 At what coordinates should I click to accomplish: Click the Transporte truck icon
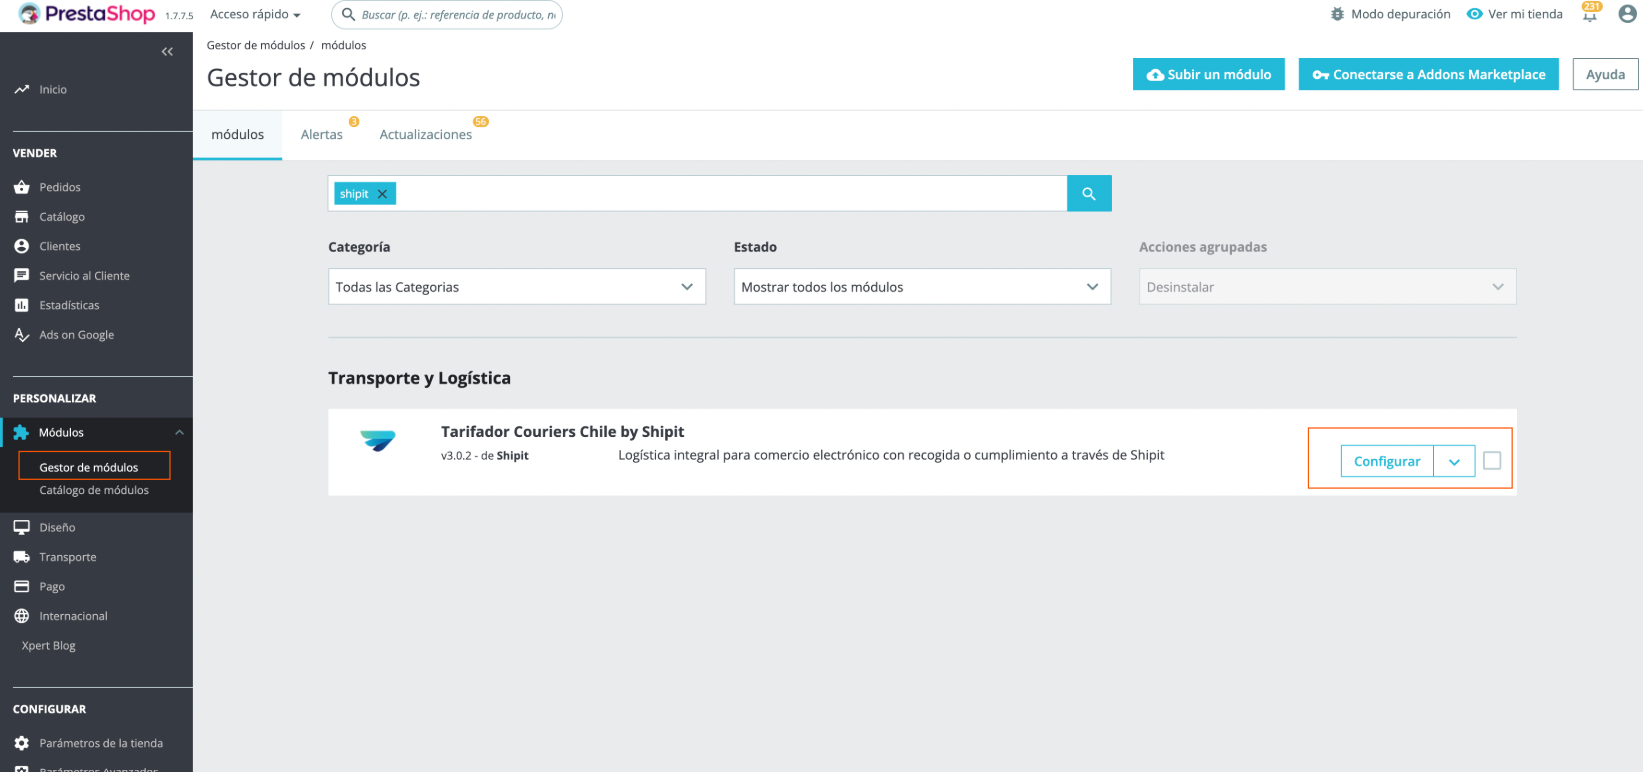pyautogui.click(x=22, y=557)
